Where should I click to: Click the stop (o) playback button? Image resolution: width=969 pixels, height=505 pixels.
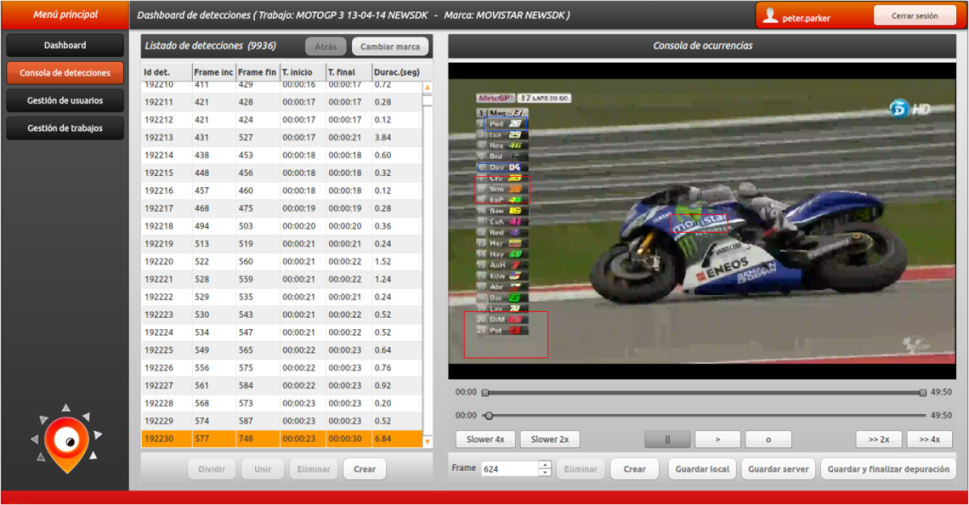768,440
